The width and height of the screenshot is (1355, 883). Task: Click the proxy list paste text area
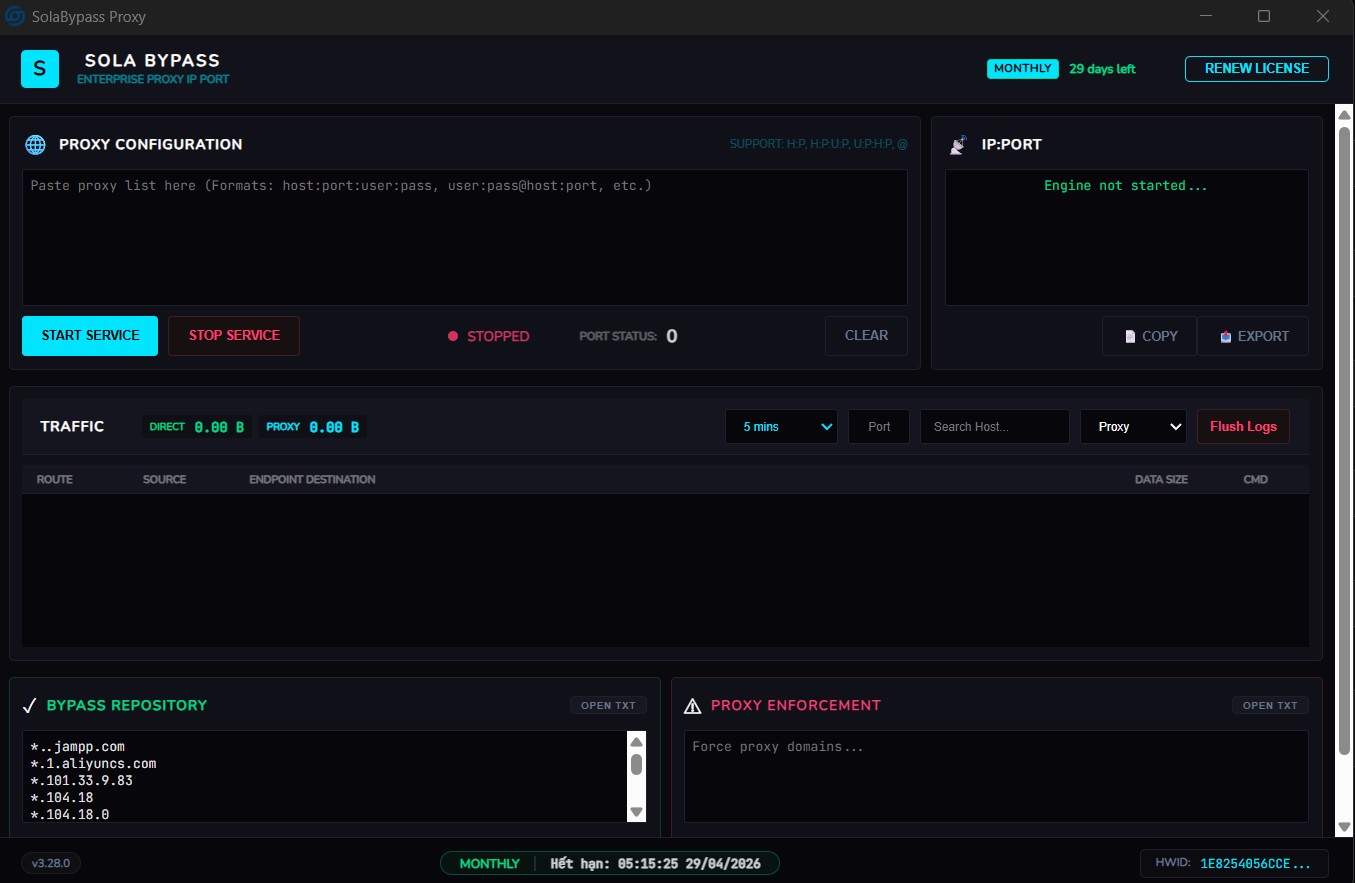pyautogui.click(x=464, y=238)
